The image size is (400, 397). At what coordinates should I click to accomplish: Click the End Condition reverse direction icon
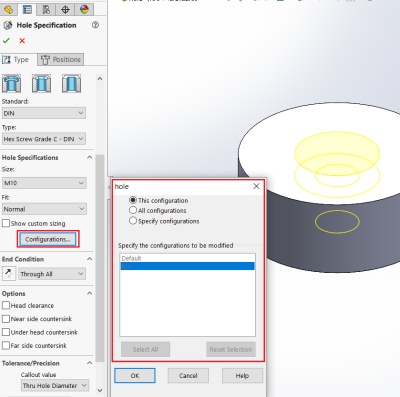coord(8,274)
